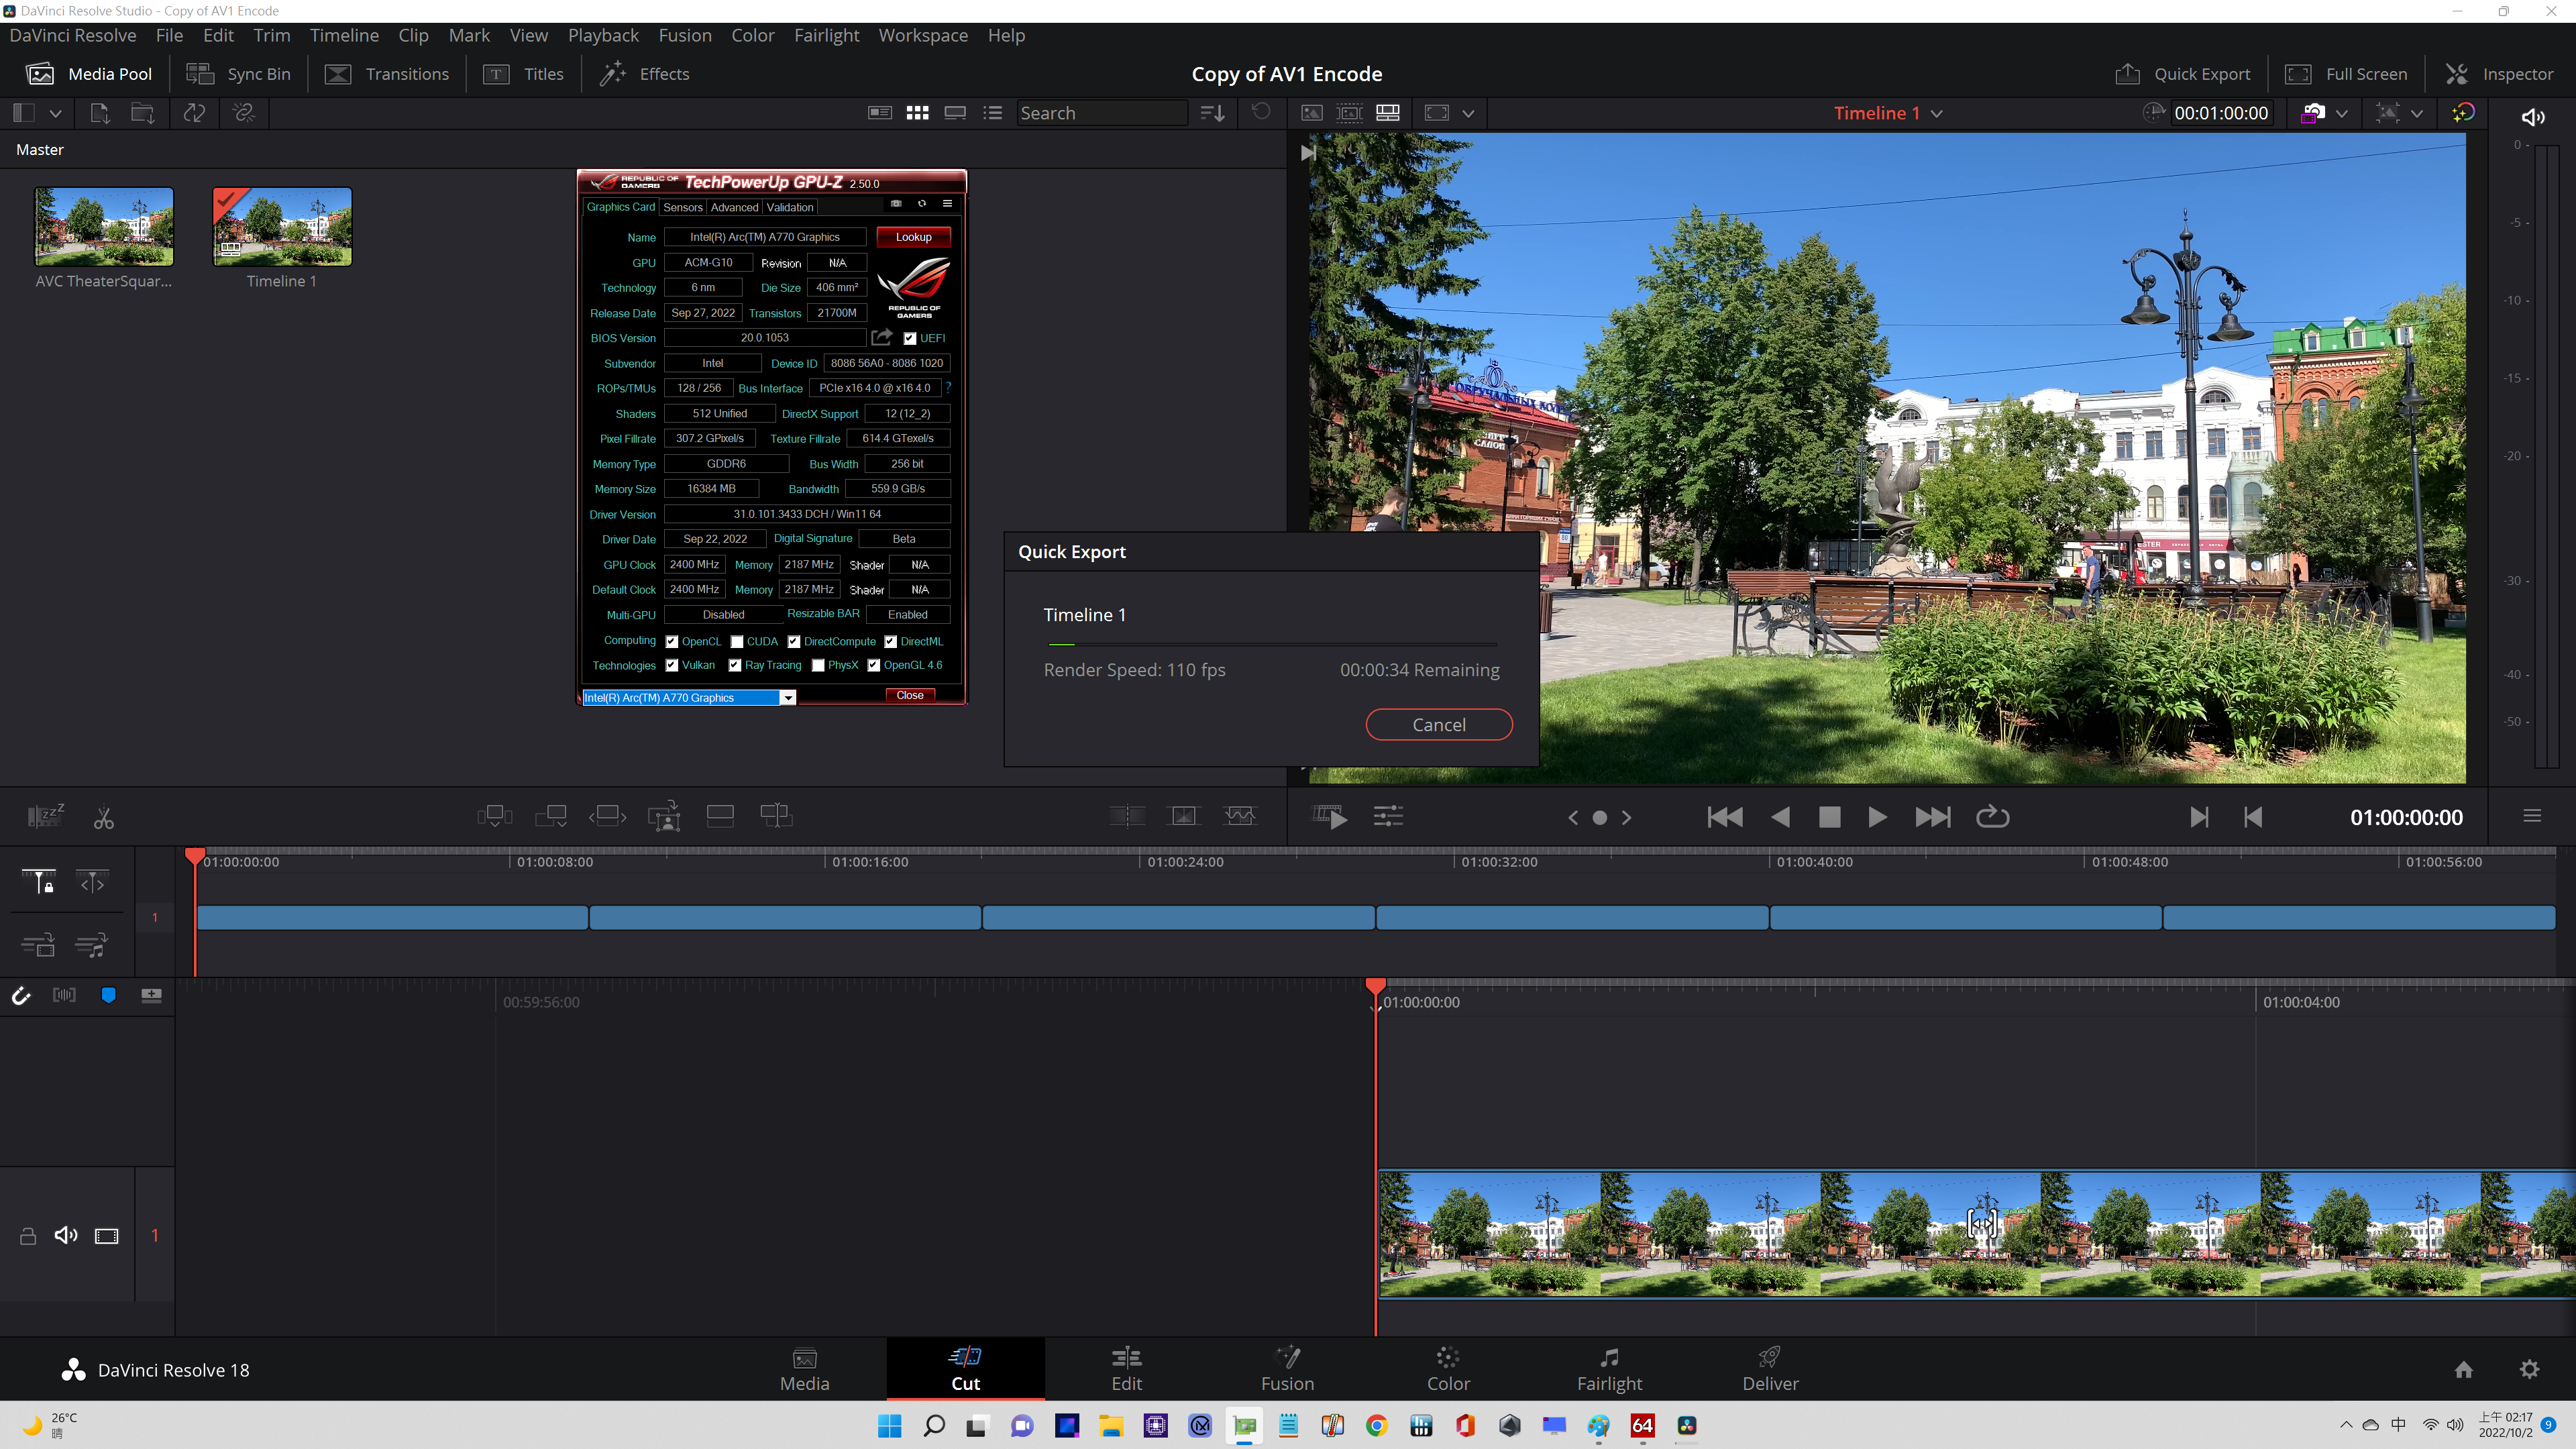Select the AVC TheaterSquare clip thumbnail
Image resolution: width=2576 pixels, height=1449 pixels.
[103, 227]
